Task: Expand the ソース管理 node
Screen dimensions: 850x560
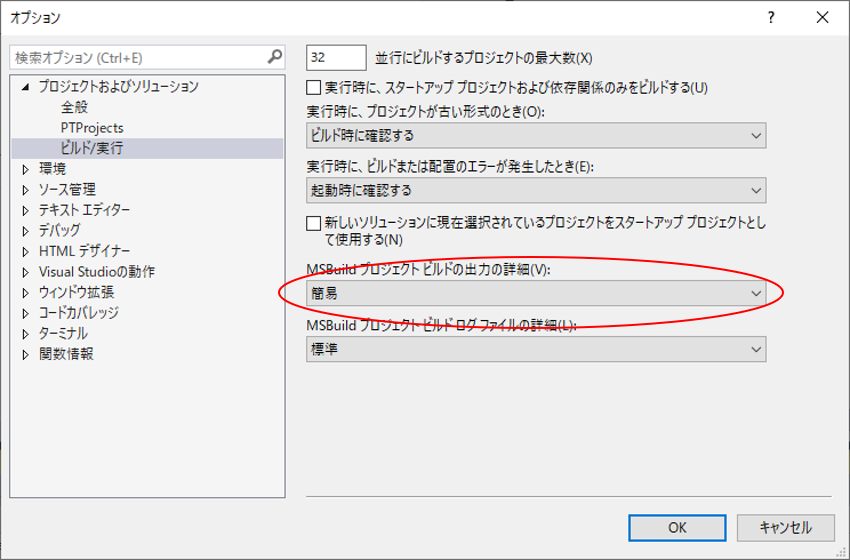Action: 26,190
